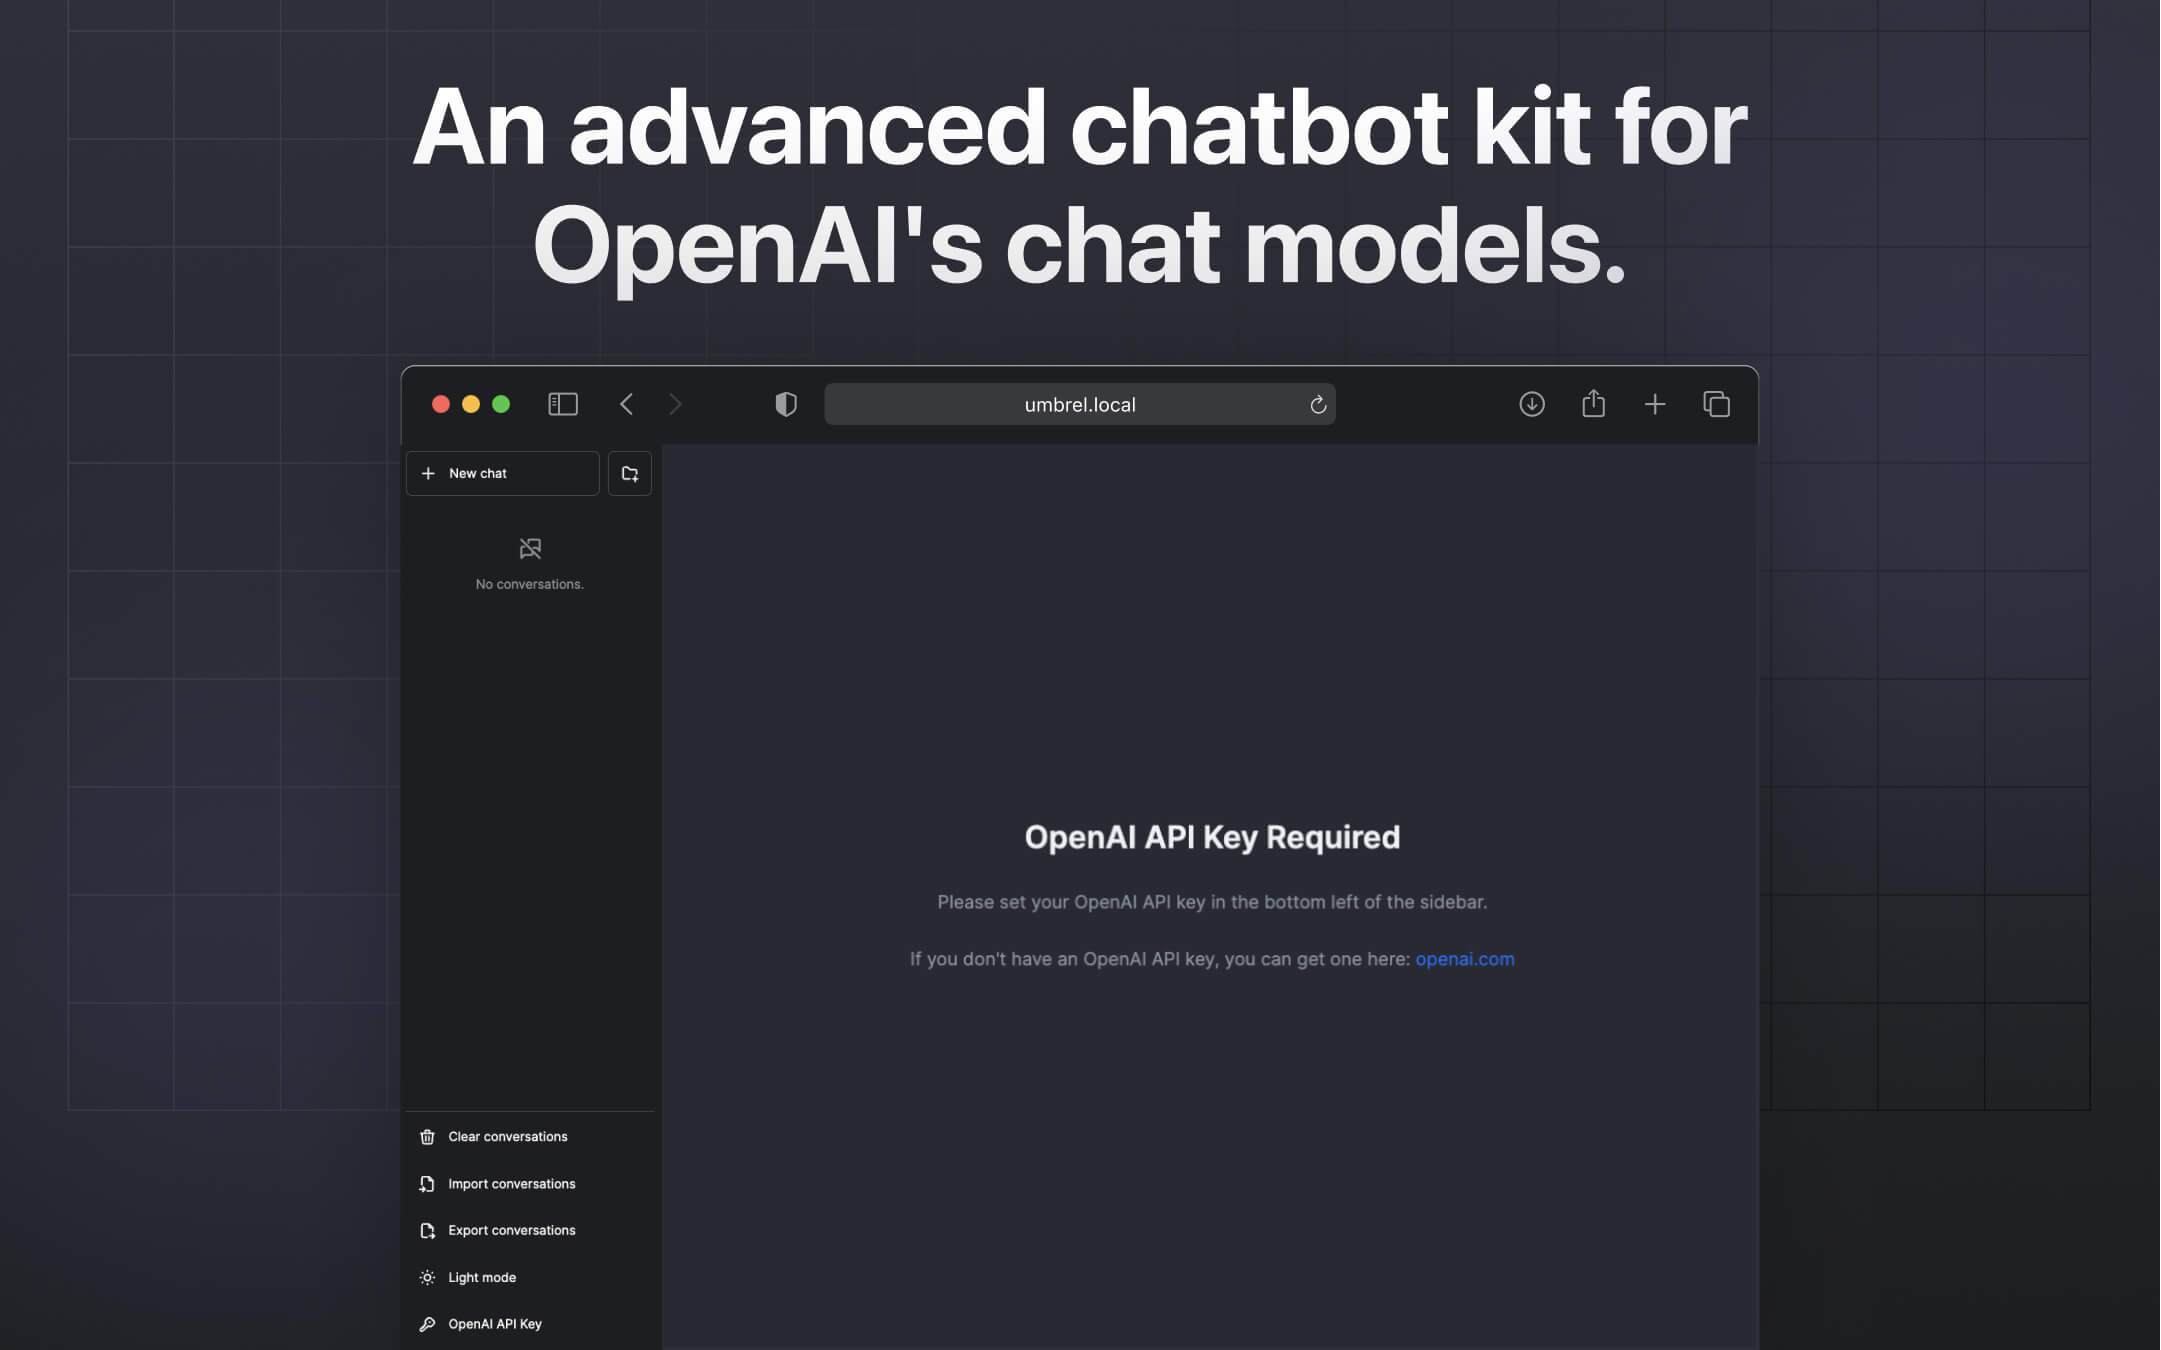Toggle the browser sidebar visibility
This screenshot has width=2161, height=1350.
pyautogui.click(x=562, y=404)
